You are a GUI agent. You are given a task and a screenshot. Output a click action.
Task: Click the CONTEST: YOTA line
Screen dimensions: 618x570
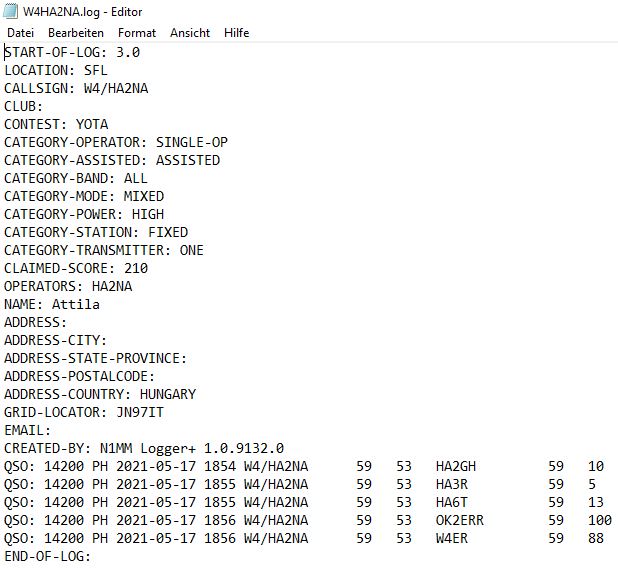(56, 124)
